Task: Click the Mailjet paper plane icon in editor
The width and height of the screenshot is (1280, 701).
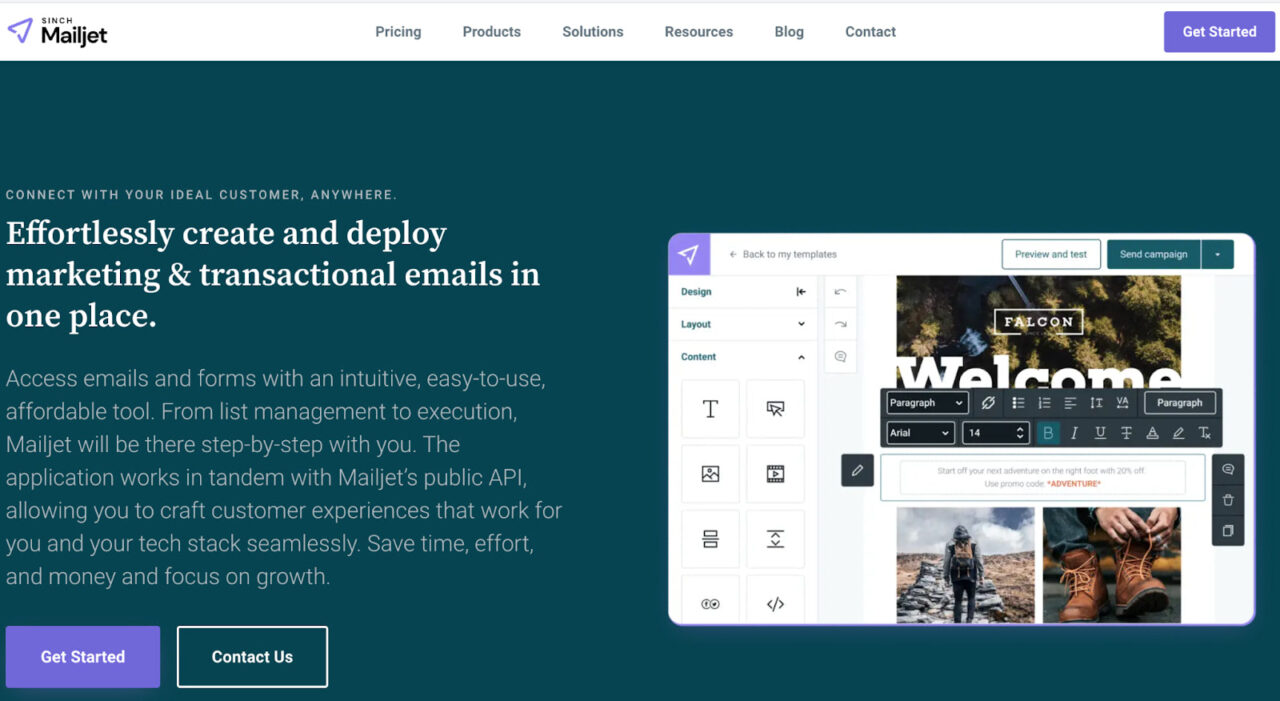Action: click(689, 254)
